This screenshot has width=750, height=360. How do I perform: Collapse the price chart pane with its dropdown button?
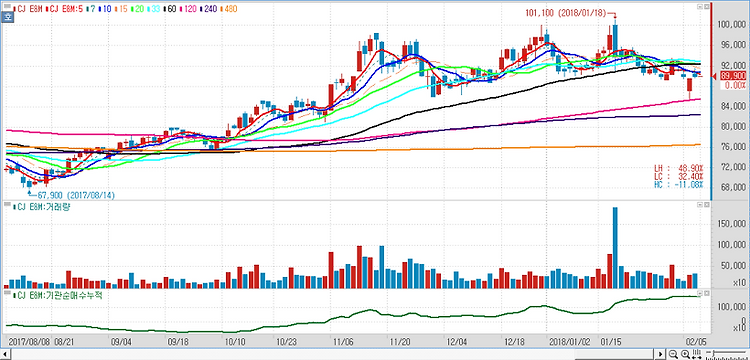pyautogui.click(x=699, y=7)
